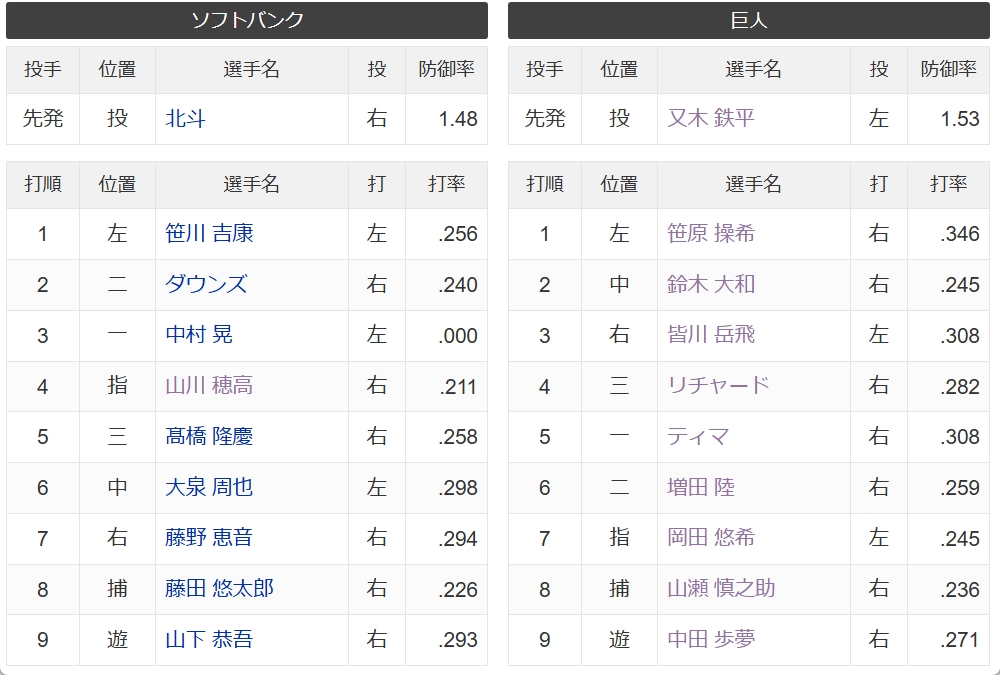This screenshot has width=1000, height=675.
Task: Select batting average .211
Action: pos(458,387)
